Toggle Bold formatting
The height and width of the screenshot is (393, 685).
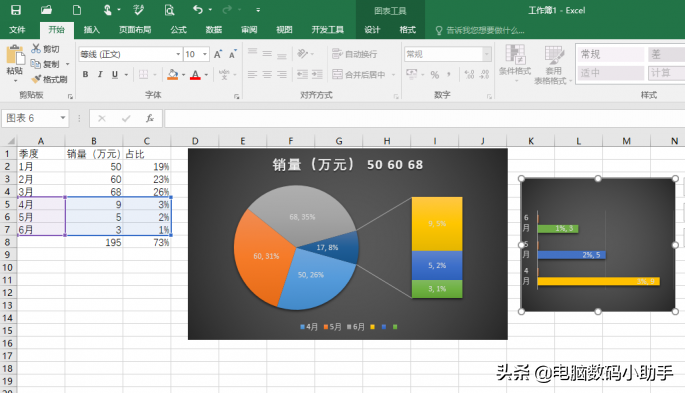click(86, 74)
